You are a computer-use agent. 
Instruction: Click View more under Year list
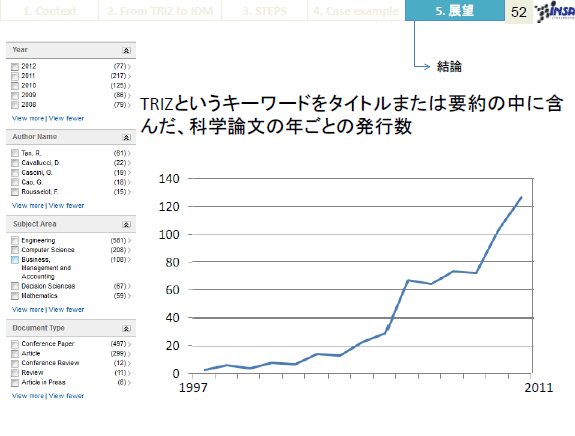[28, 118]
